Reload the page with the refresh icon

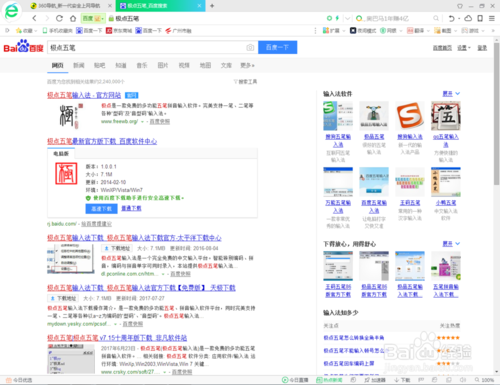click(x=59, y=18)
